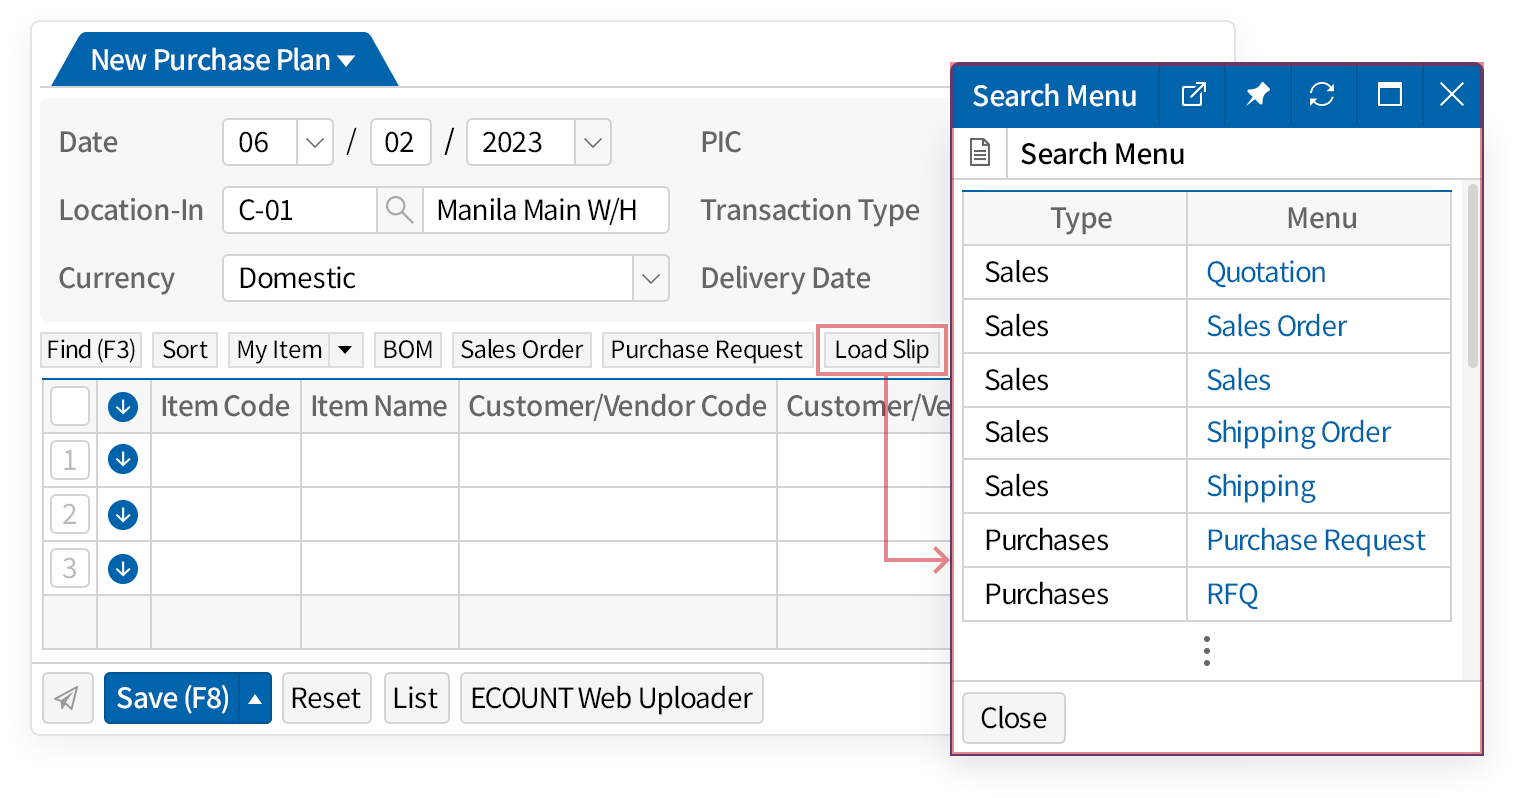Open Search Menu in new window icon
Screen dimensions: 1516x798
pyautogui.click(x=1193, y=95)
